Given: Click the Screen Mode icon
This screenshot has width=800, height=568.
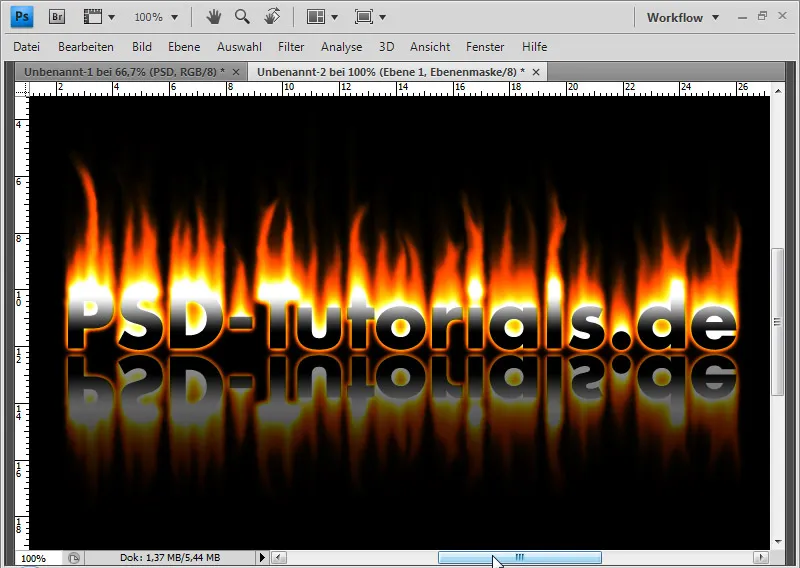Looking at the screenshot, I should click(364, 17).
